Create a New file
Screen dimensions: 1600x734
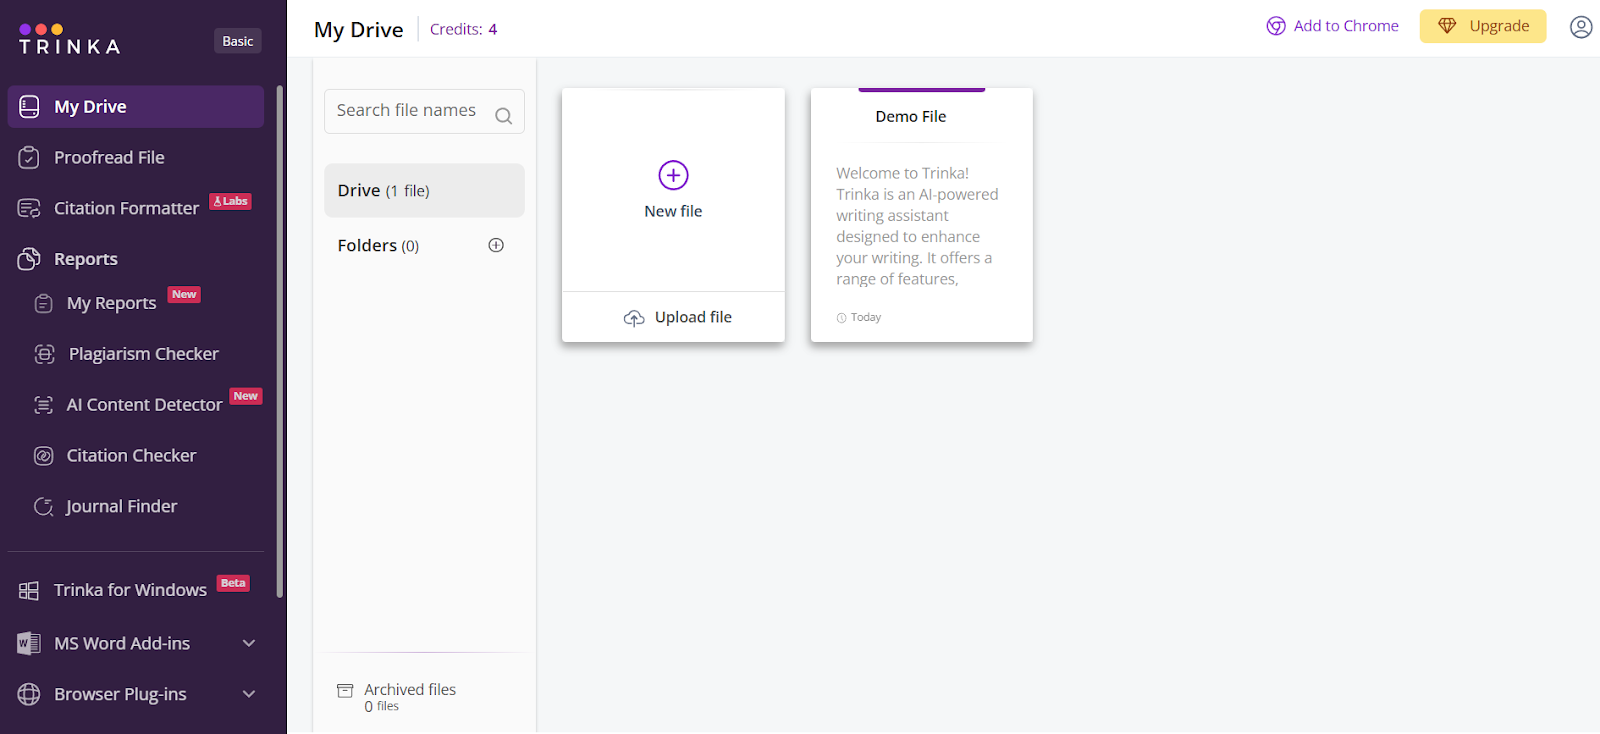tap(673, 190)
